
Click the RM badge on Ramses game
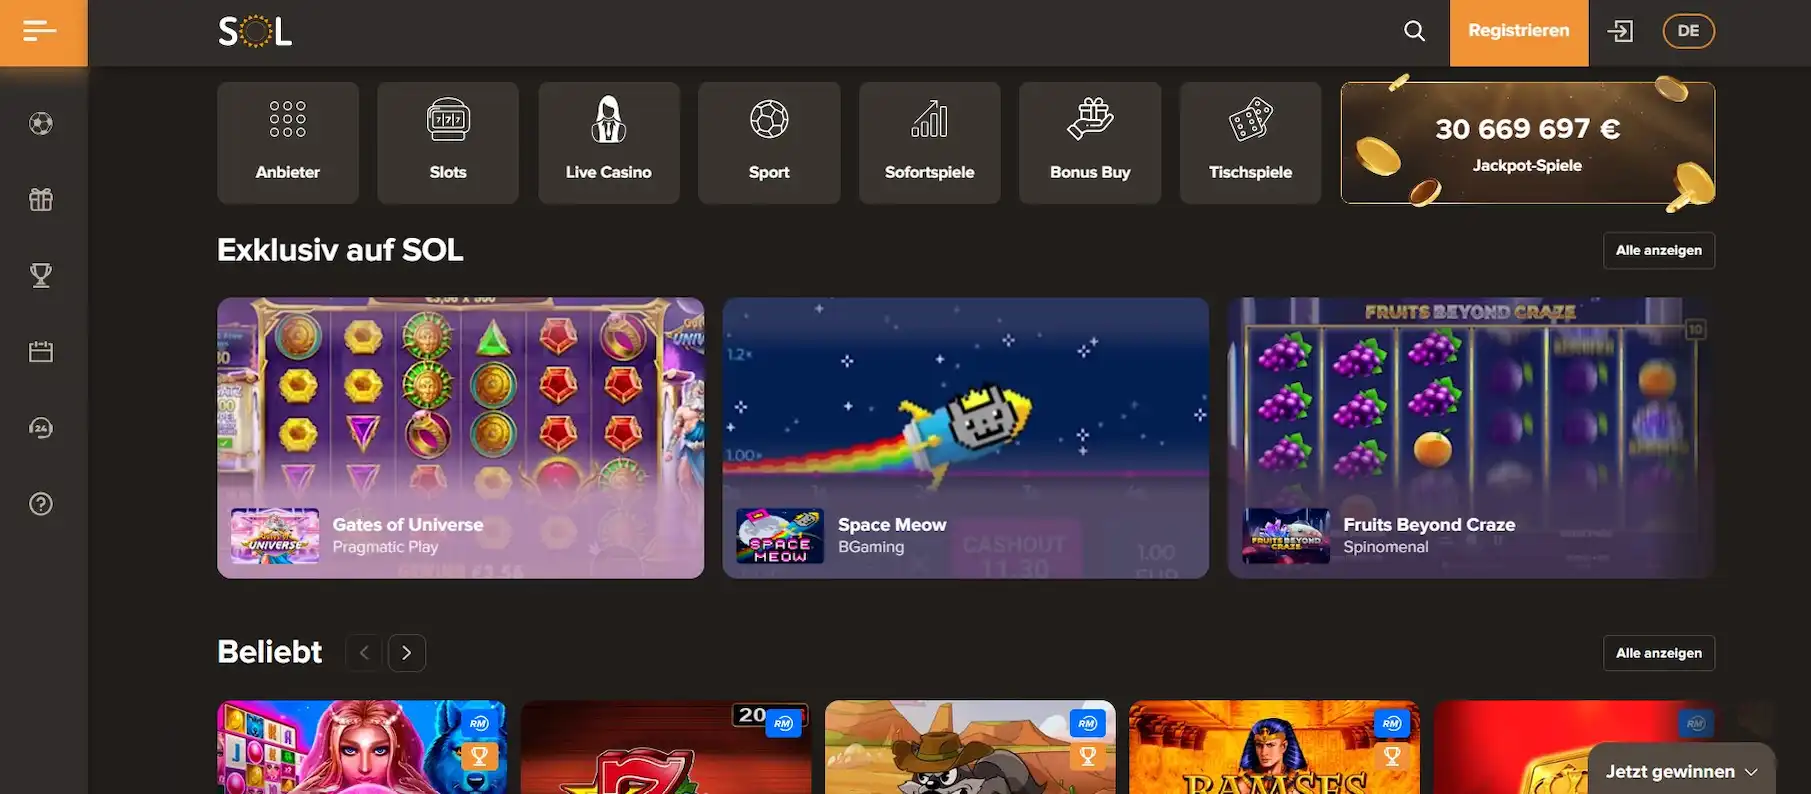point(1392,723)
